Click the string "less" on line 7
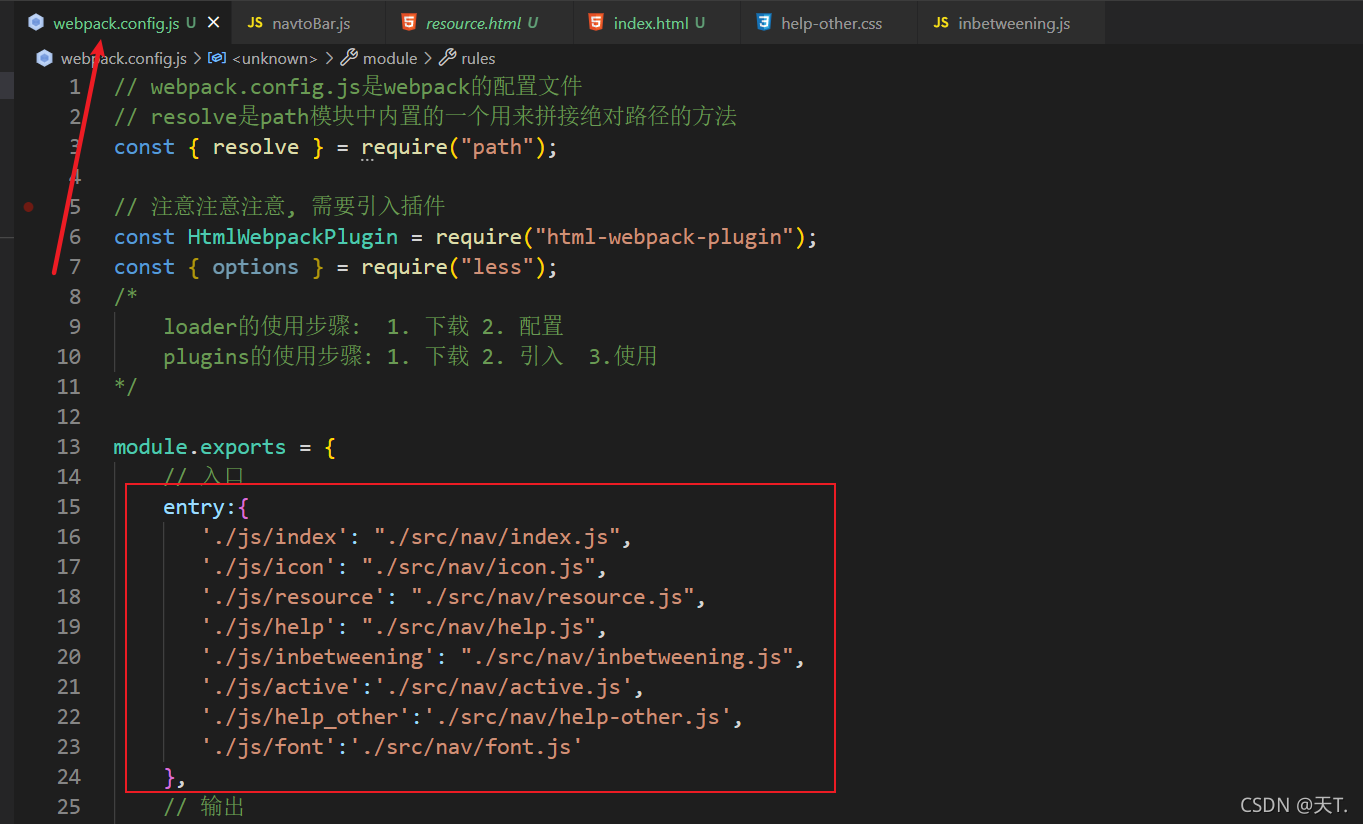1363x824 pixels. pos(497,267)
